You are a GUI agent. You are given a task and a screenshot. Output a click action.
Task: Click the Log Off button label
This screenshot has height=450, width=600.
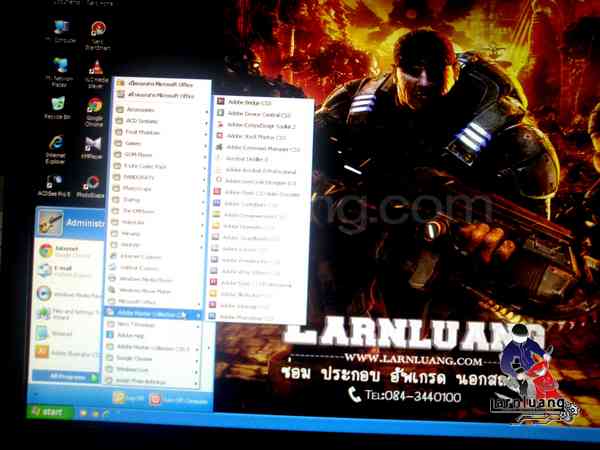point(135,398)
